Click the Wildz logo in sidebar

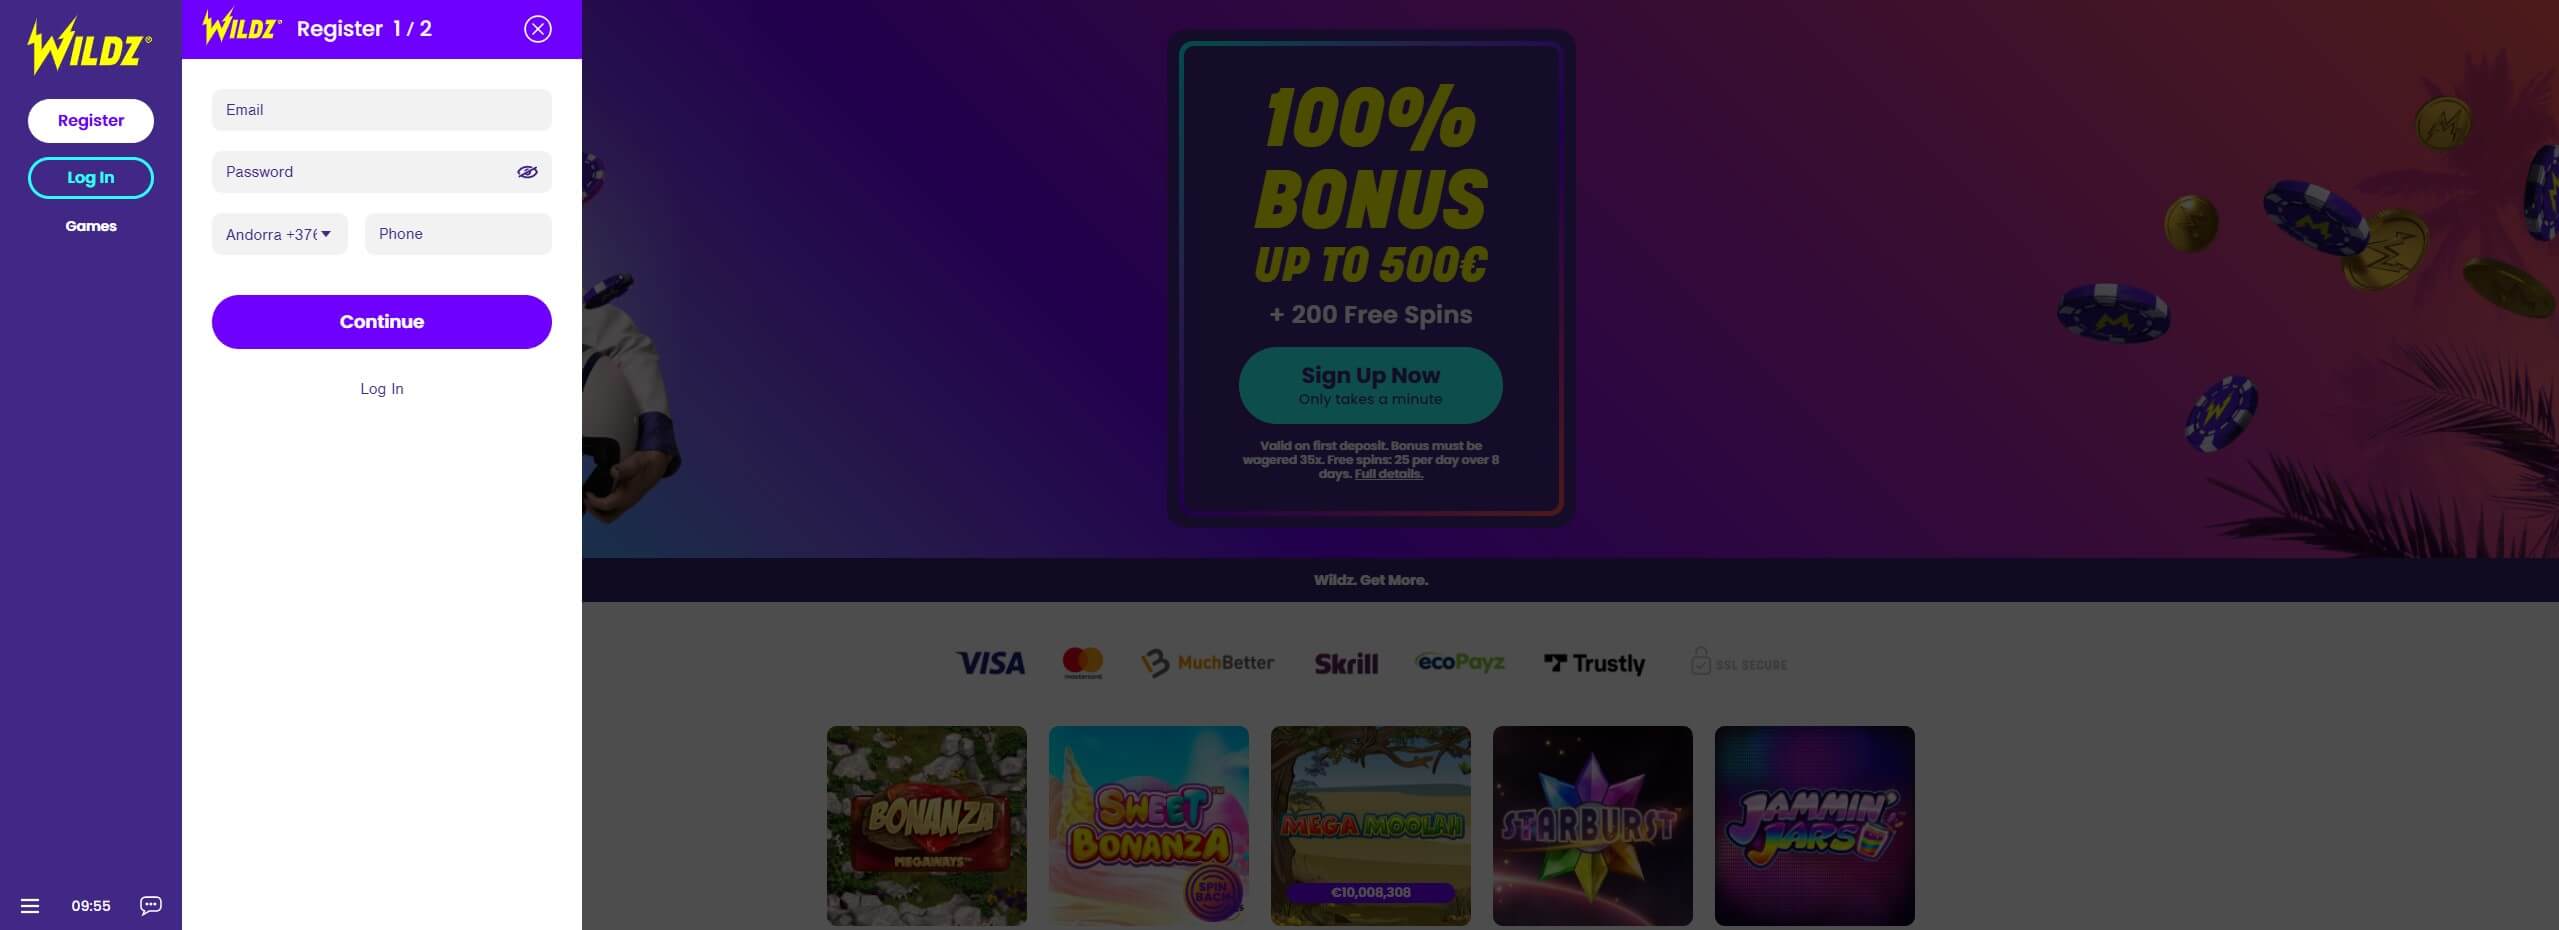click(90, 46)
